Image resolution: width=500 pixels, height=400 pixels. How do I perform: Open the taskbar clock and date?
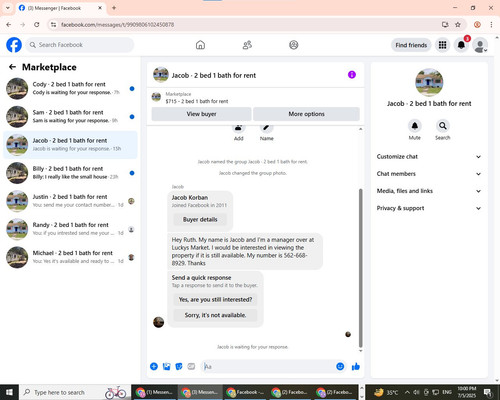(467, 392)
